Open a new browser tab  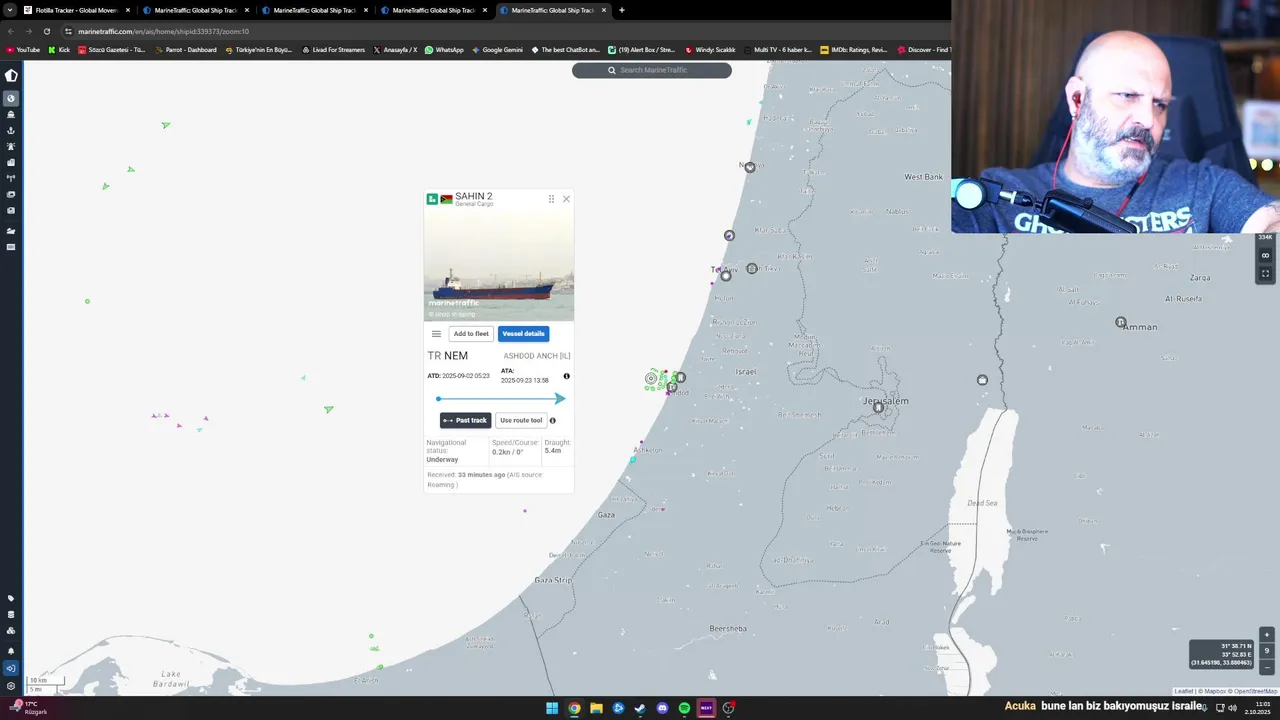tap(622, 10)
